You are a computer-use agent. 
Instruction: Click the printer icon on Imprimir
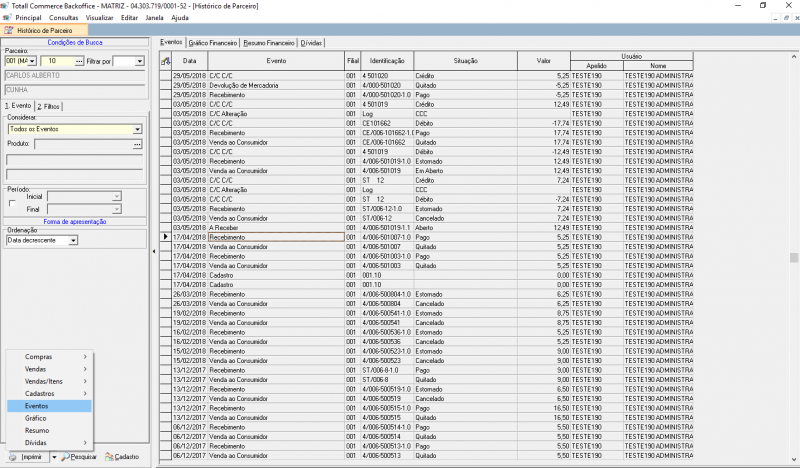pos(12,456)
